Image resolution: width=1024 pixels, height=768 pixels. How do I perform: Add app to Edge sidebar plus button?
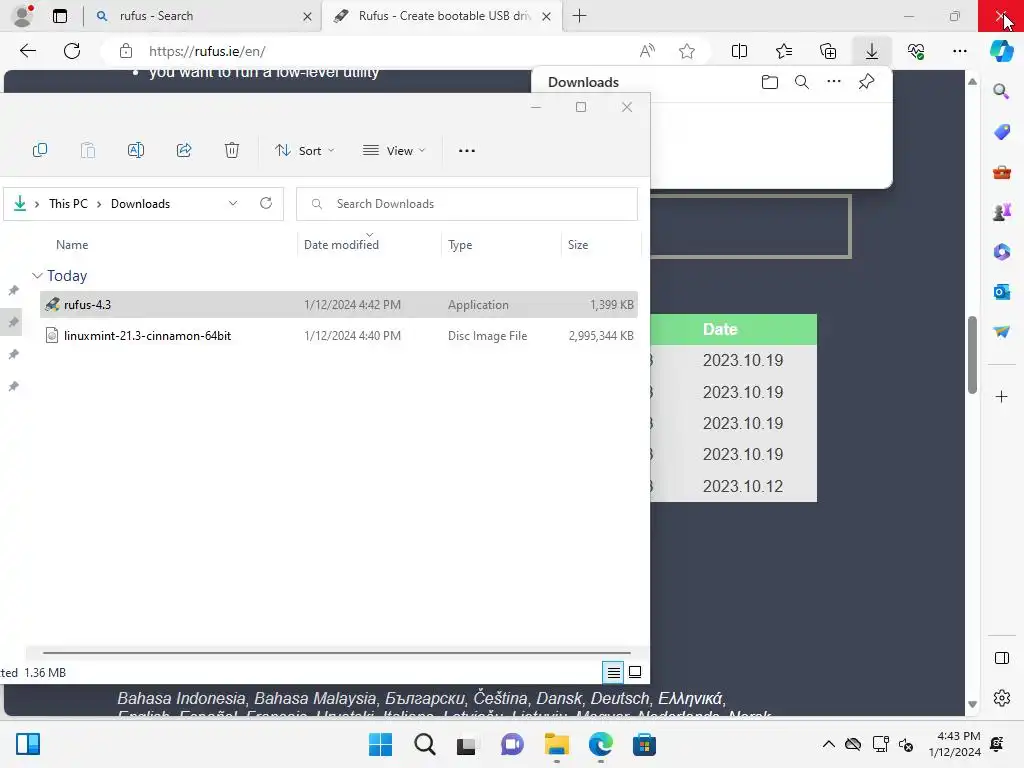pos(1001,396)
